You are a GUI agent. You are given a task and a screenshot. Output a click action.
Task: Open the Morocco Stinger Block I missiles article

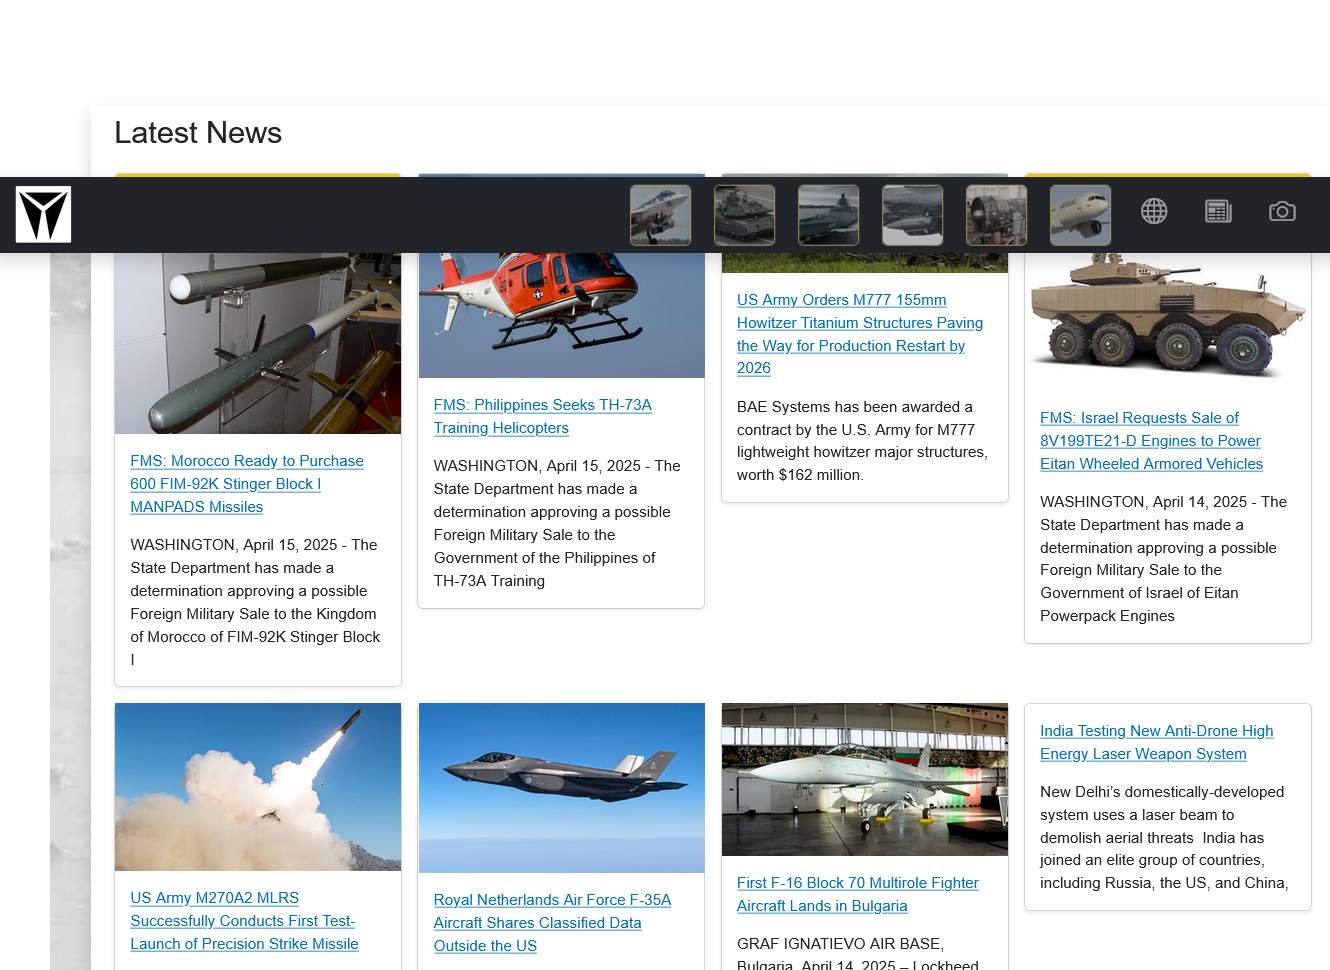pos(247,484)
